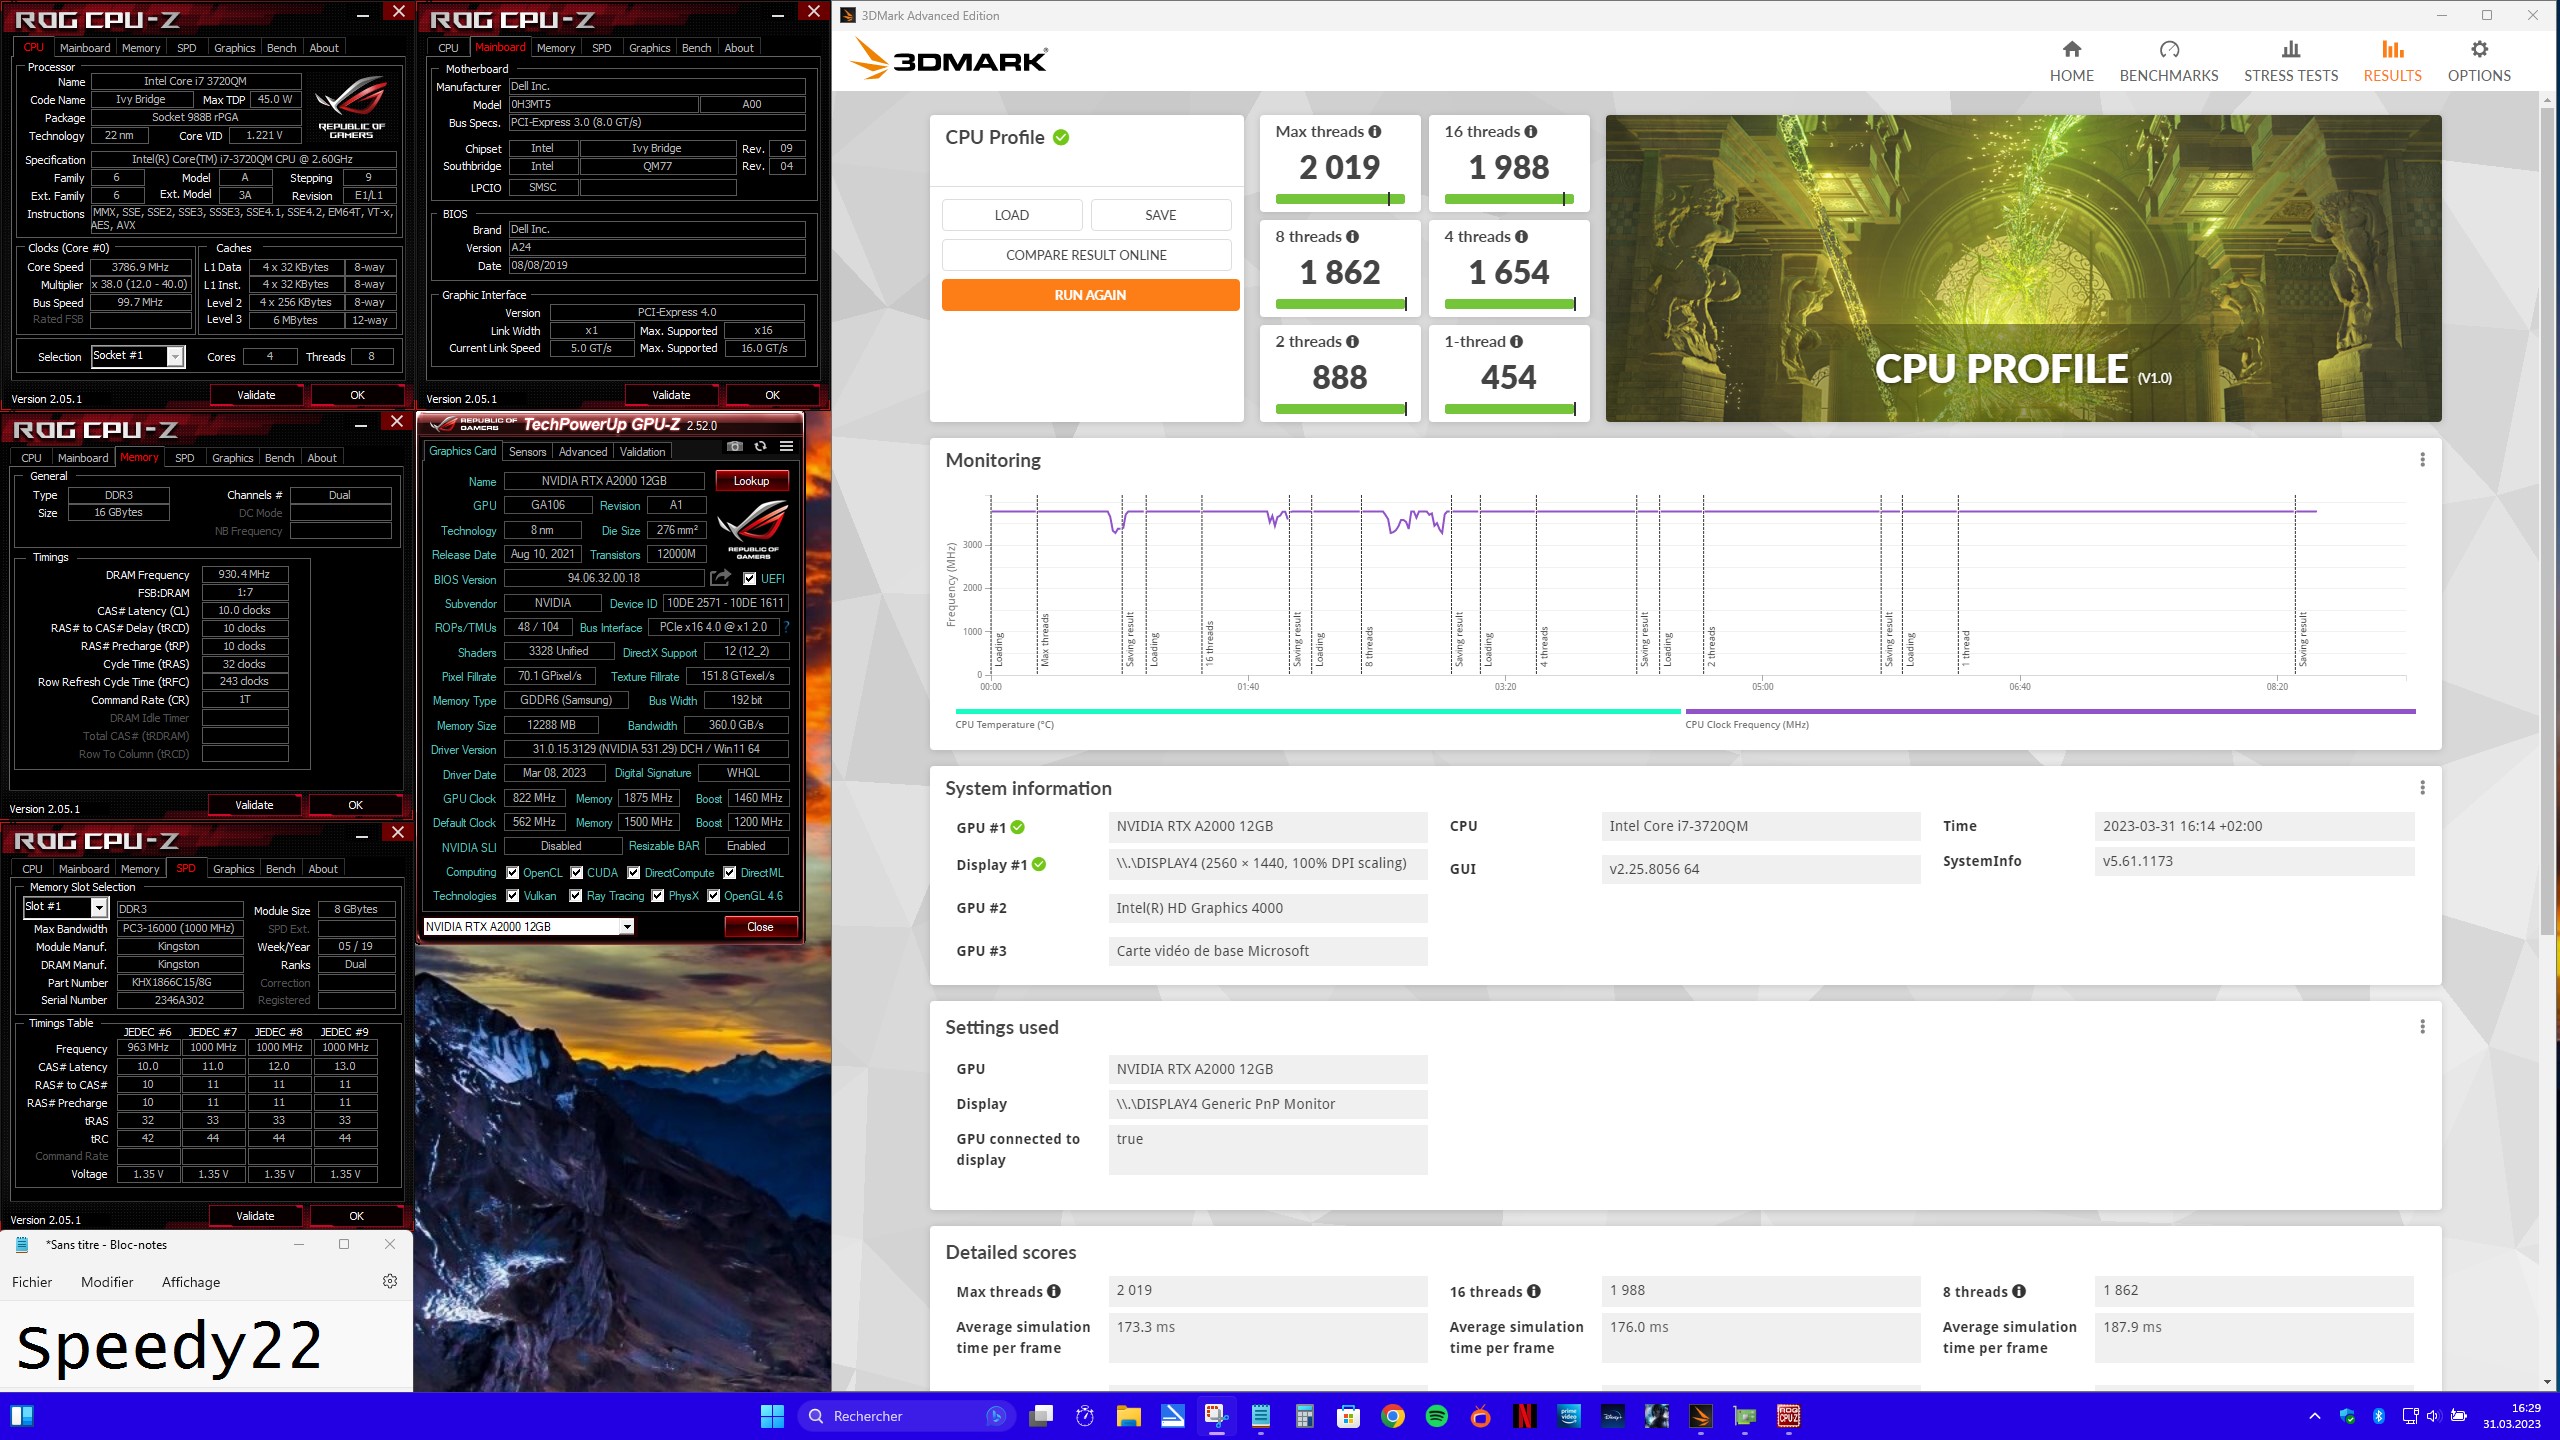Click COMPARE RESULT ONLINE button

1086,255
